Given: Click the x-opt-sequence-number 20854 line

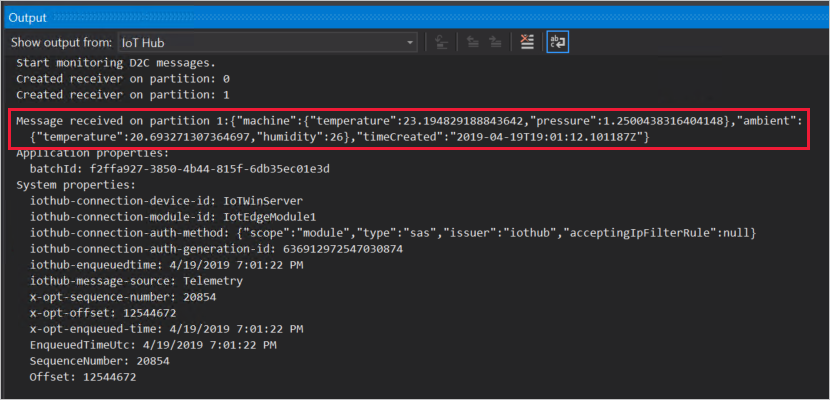Looking at the screenshot, I should tap(123, 297).
